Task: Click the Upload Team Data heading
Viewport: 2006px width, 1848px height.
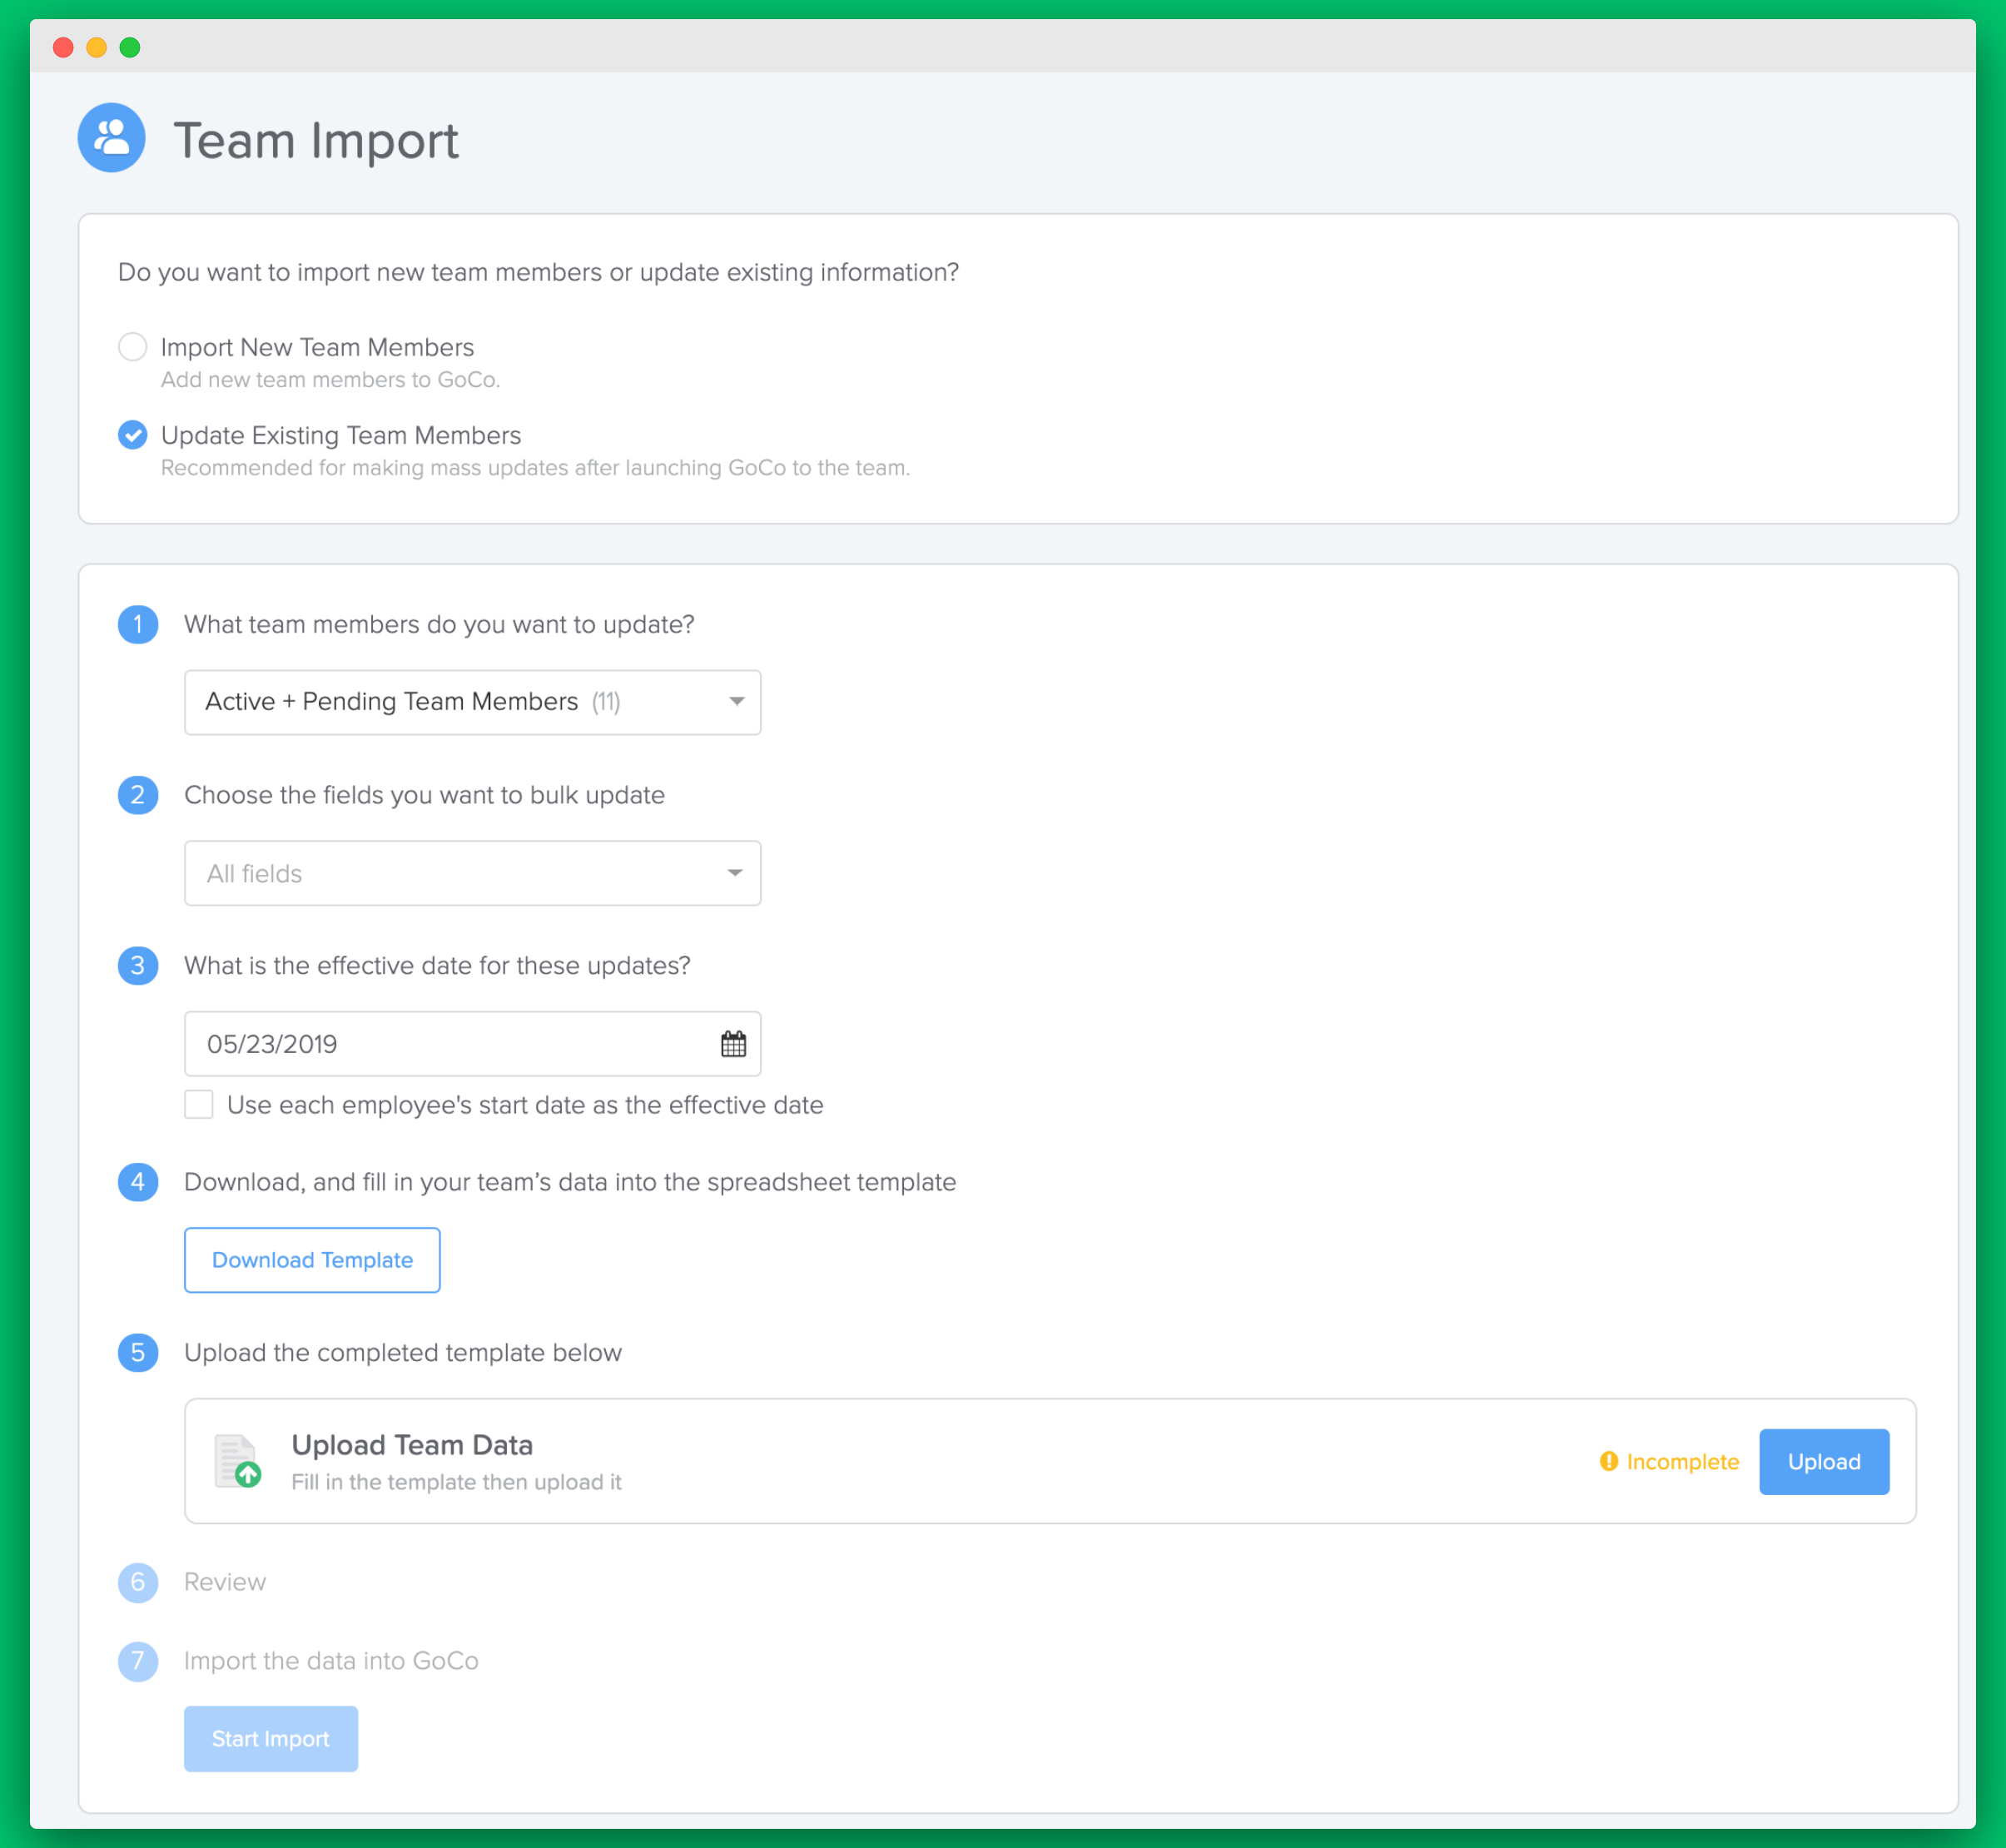Action: (x=412, y=1445)
